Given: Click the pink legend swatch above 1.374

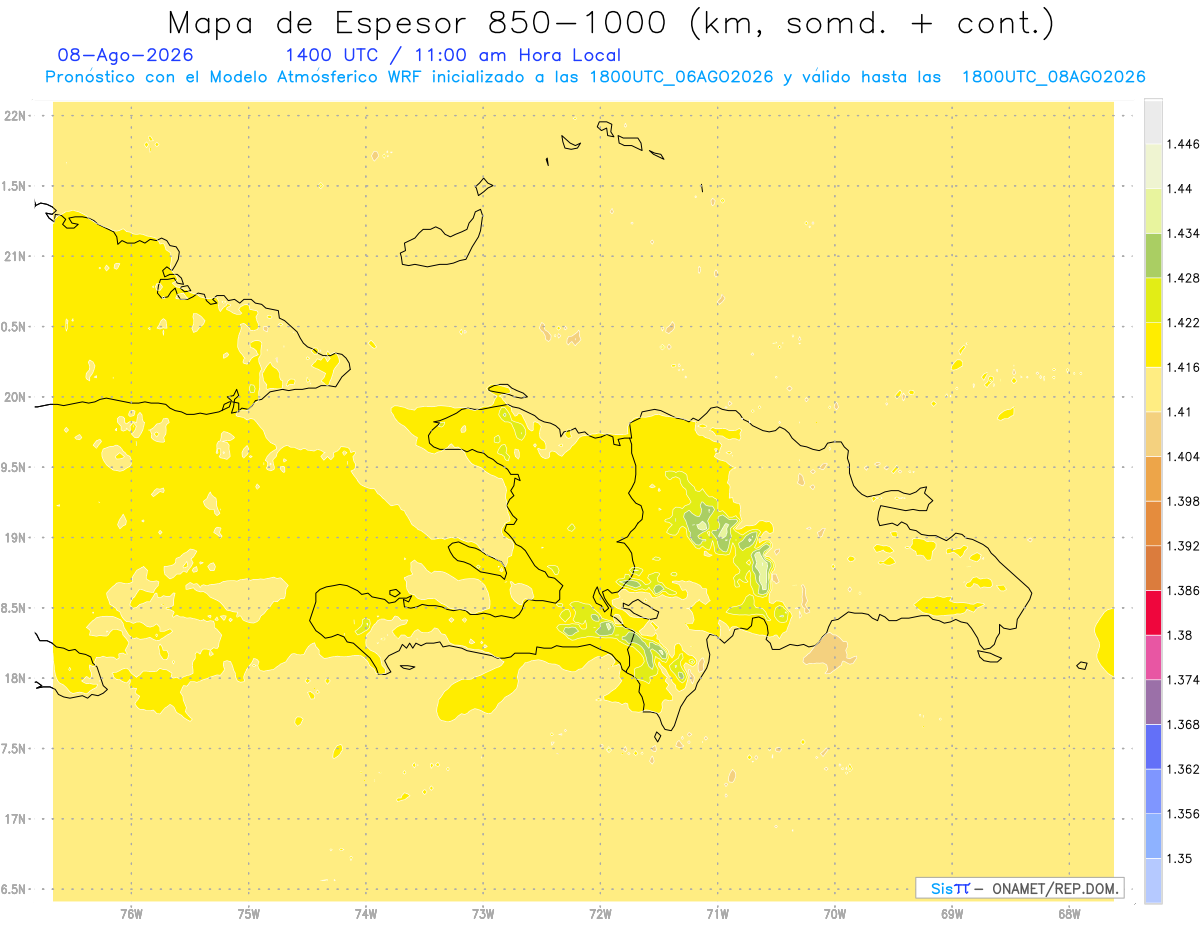Looking at the screenshot, I should 1153,657.
